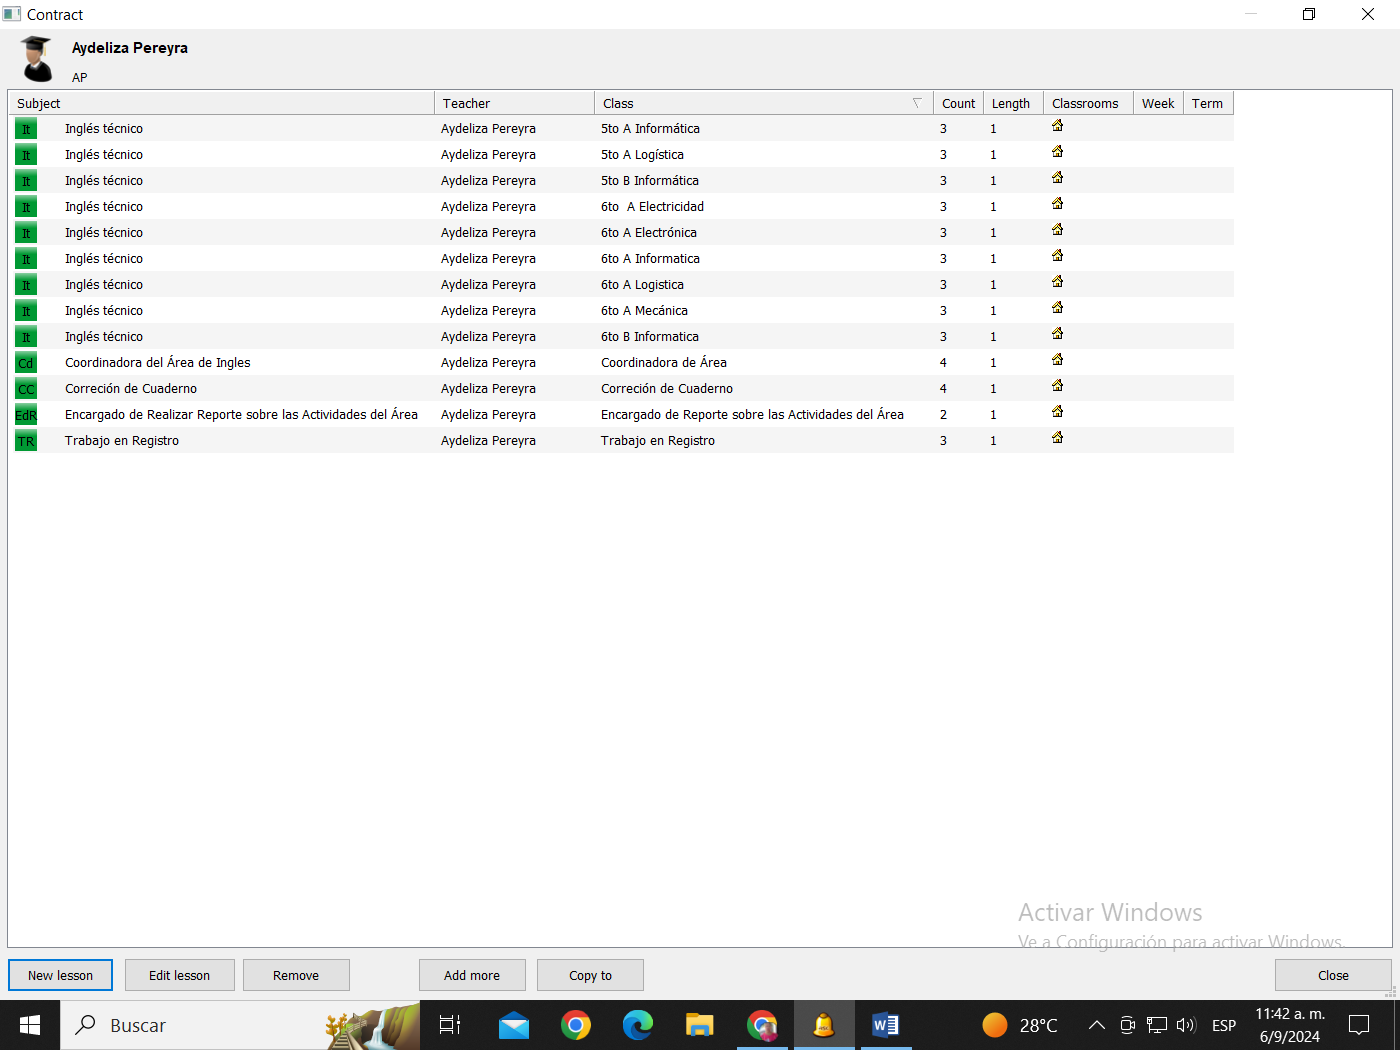Image resolution: width=1400 pixels, height=1050 pixels.
Task: Click the green 'TR' subject icon
Action: pos(26,441)
